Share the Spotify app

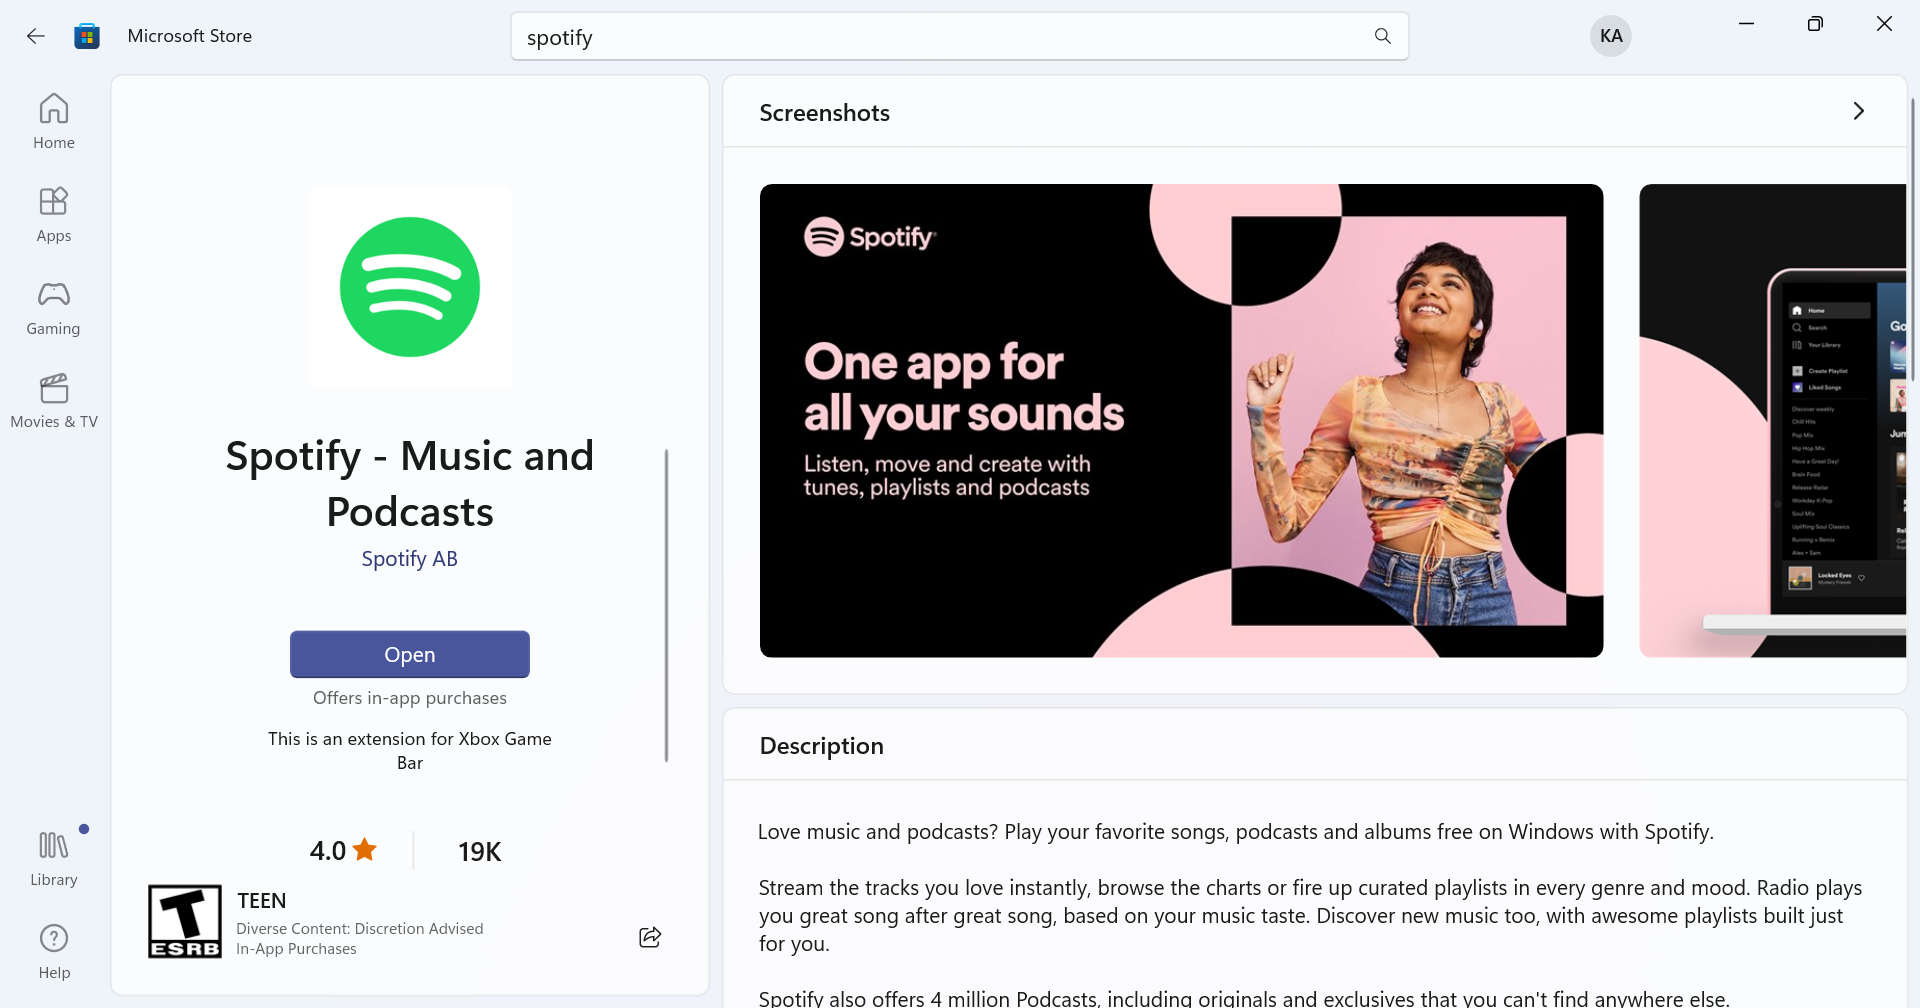point(650,937)
